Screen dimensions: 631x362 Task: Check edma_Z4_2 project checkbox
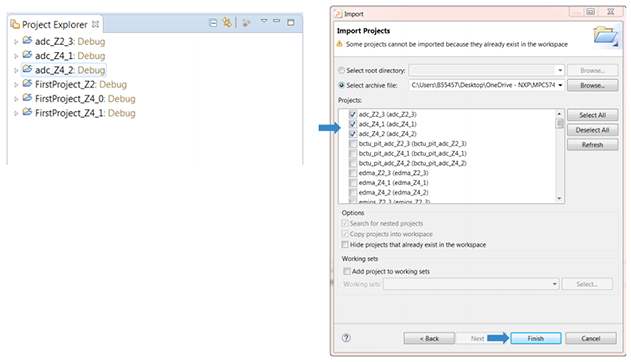[353, 192]
